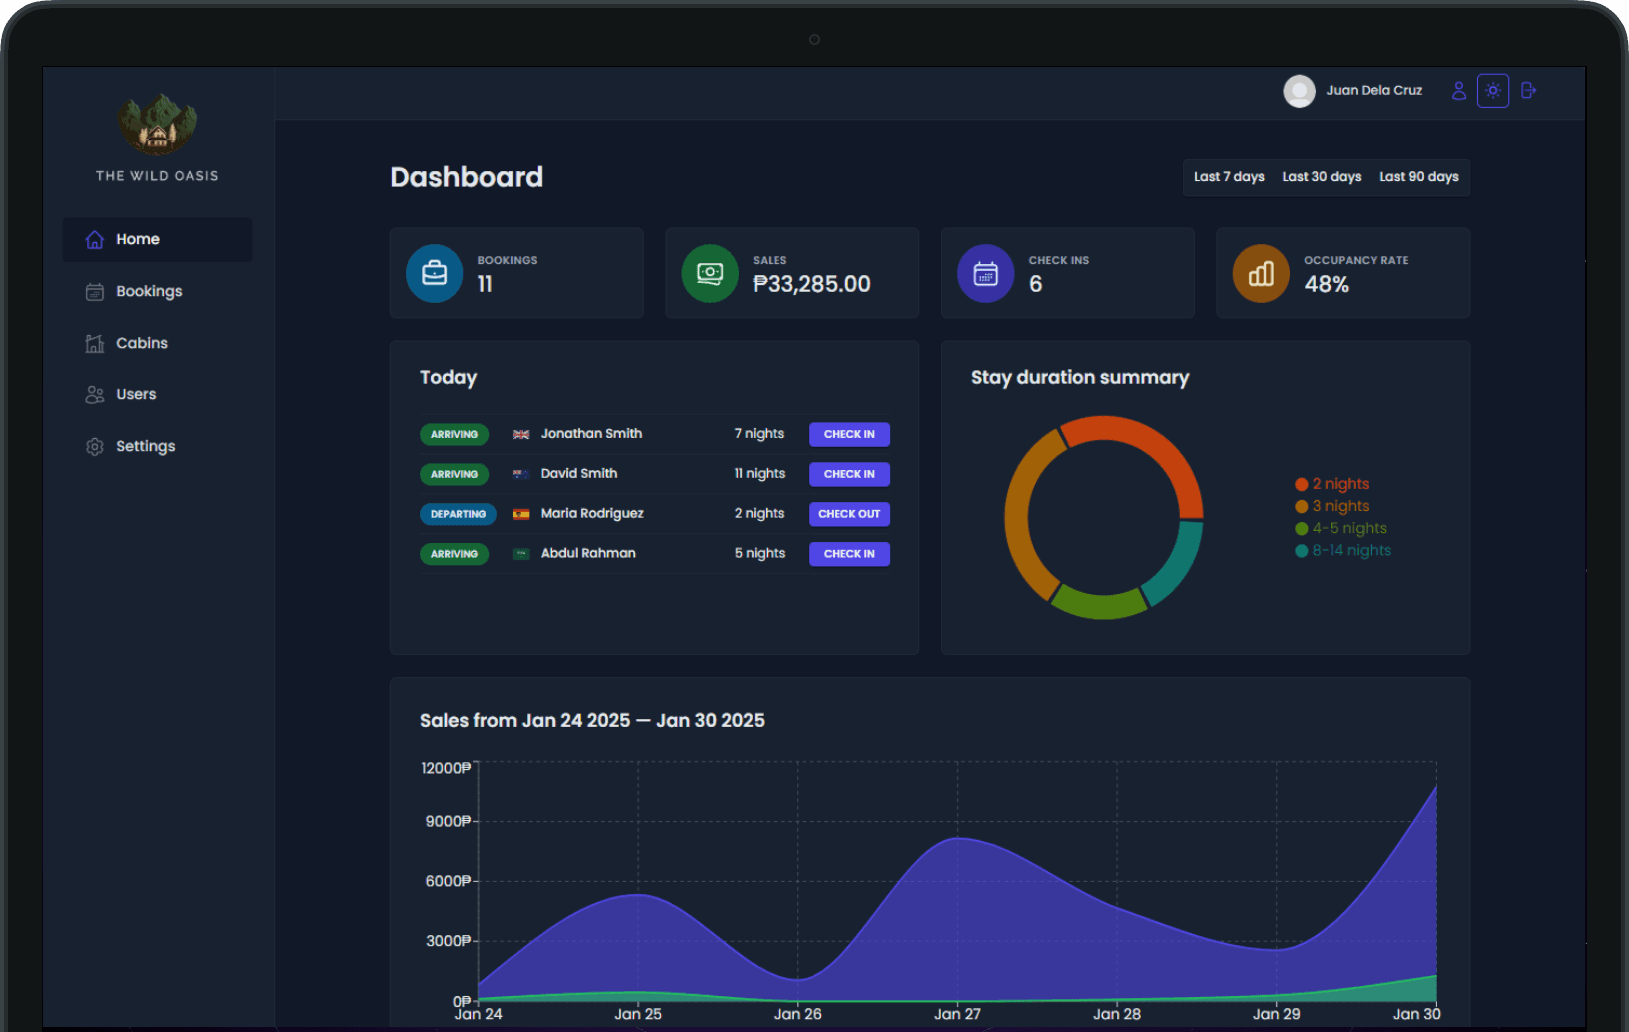Select the Last 30 days filter
The width and height of the screenshot is (1629, 1032).
coord(1321,177)
